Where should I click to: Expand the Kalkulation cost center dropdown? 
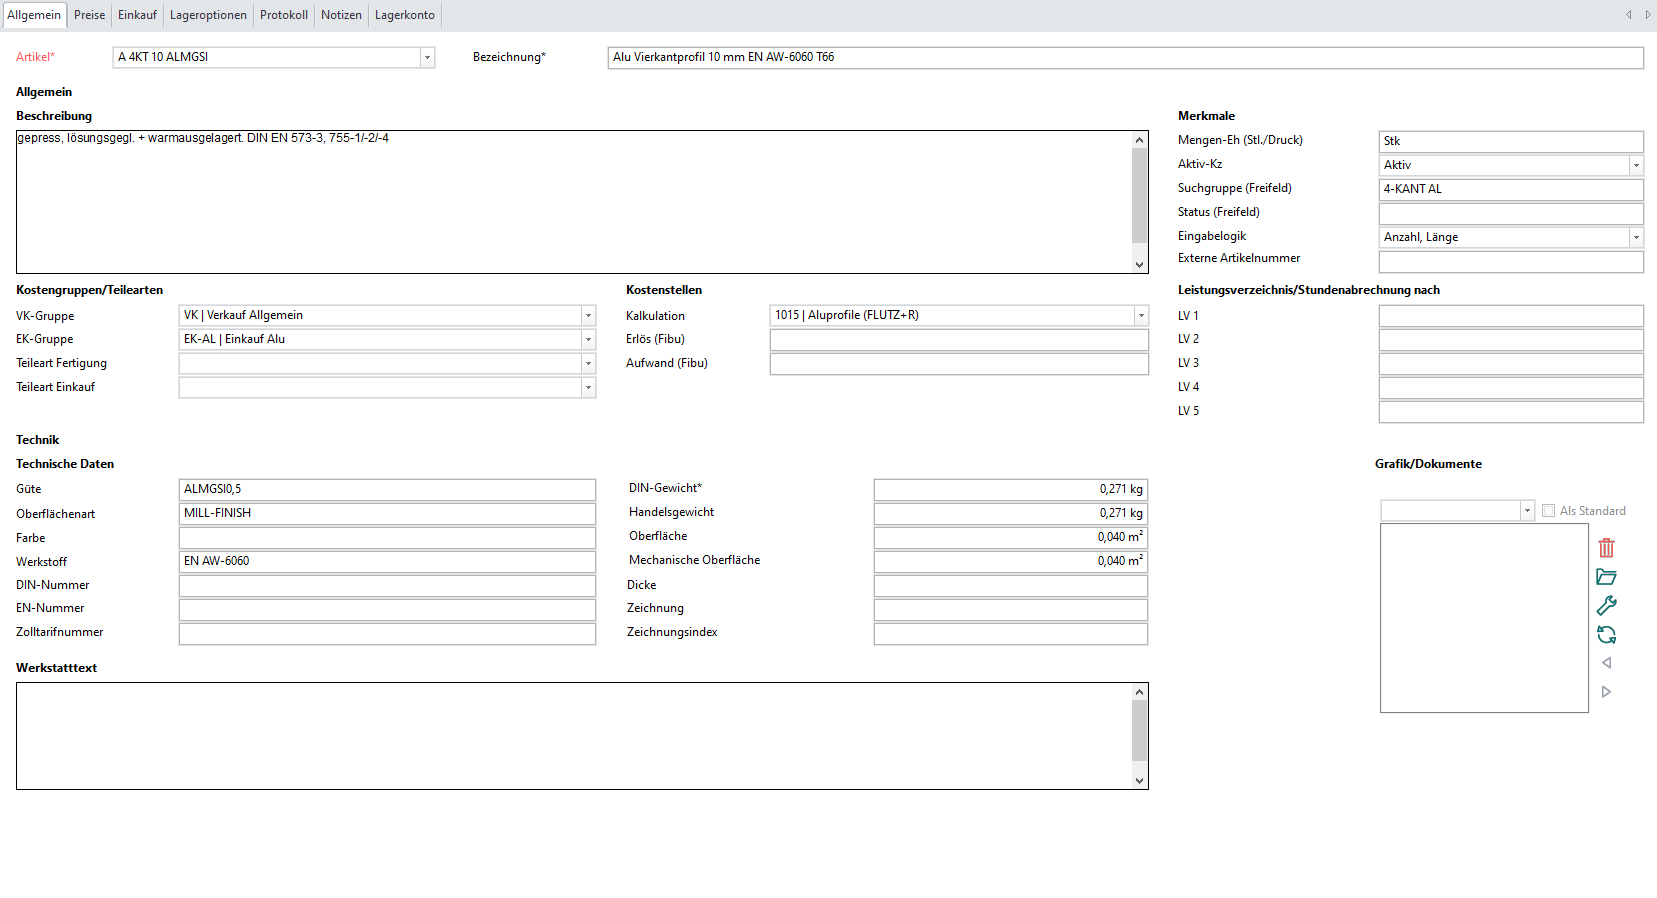click(x=1140, y=316)
